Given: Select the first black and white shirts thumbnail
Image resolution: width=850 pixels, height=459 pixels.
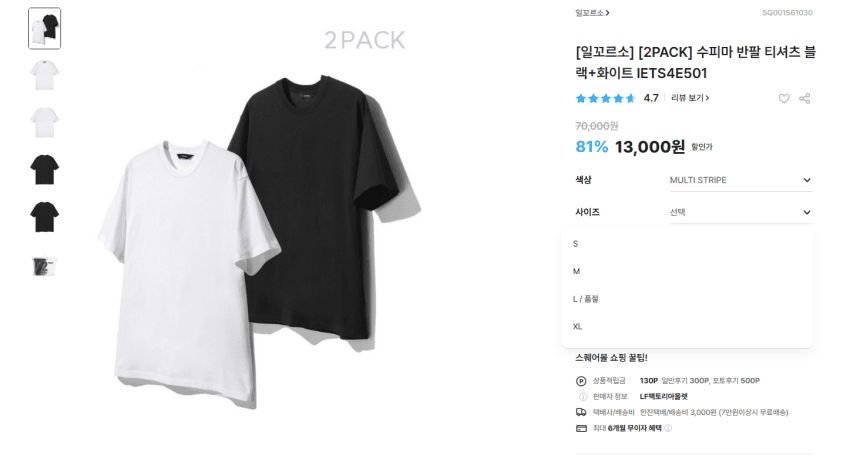Looking at the screenshot, I should point(44,28).
